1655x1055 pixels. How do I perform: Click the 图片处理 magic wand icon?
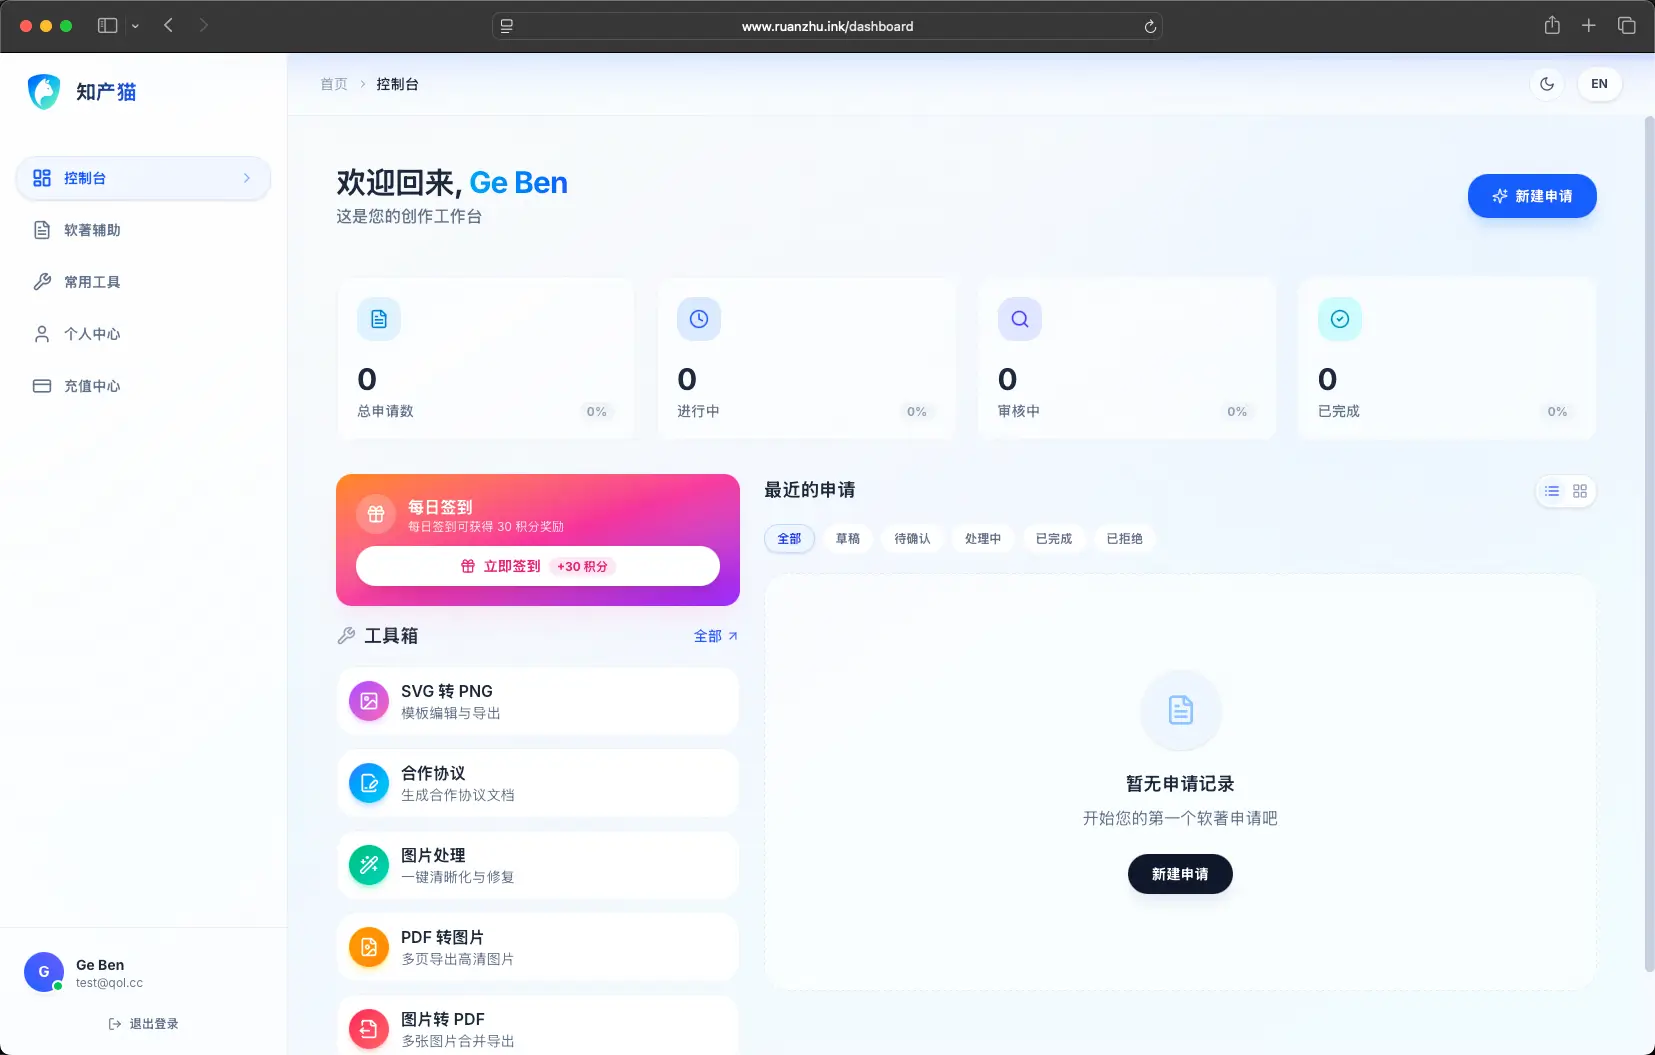(x=369, y=865)
